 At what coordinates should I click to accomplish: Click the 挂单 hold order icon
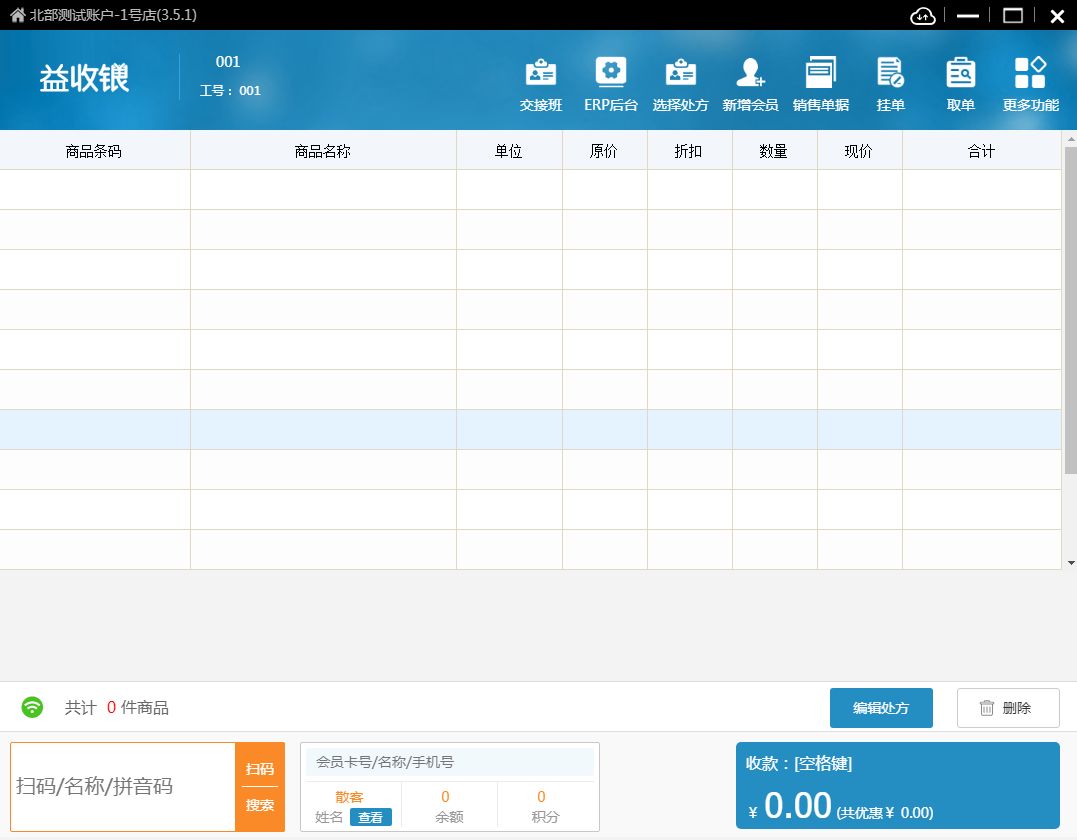890,84
